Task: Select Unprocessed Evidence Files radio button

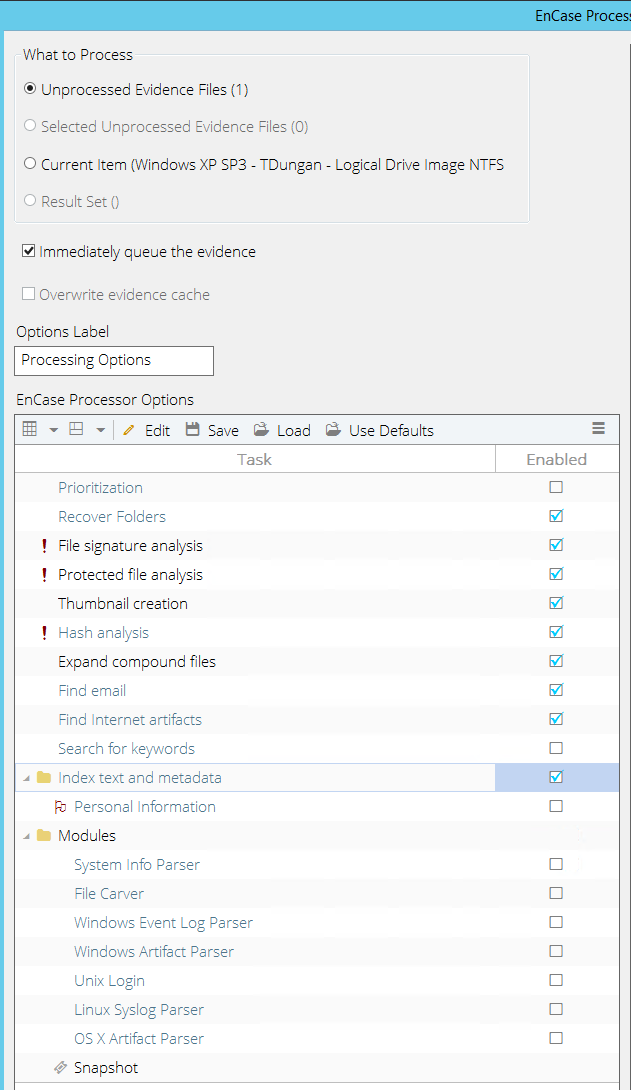Action: [30, 89]
